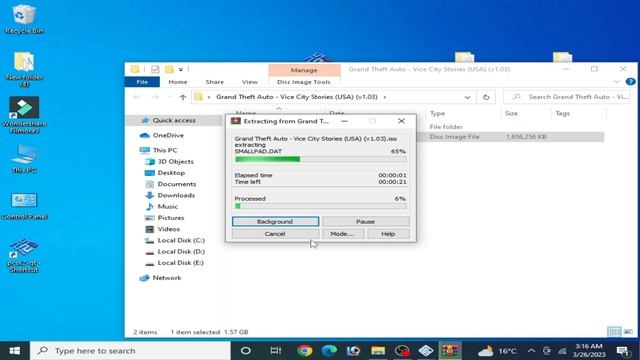The image size is (640, 360).
Task: Open the View ribbon tab
Action: (250, 82)
